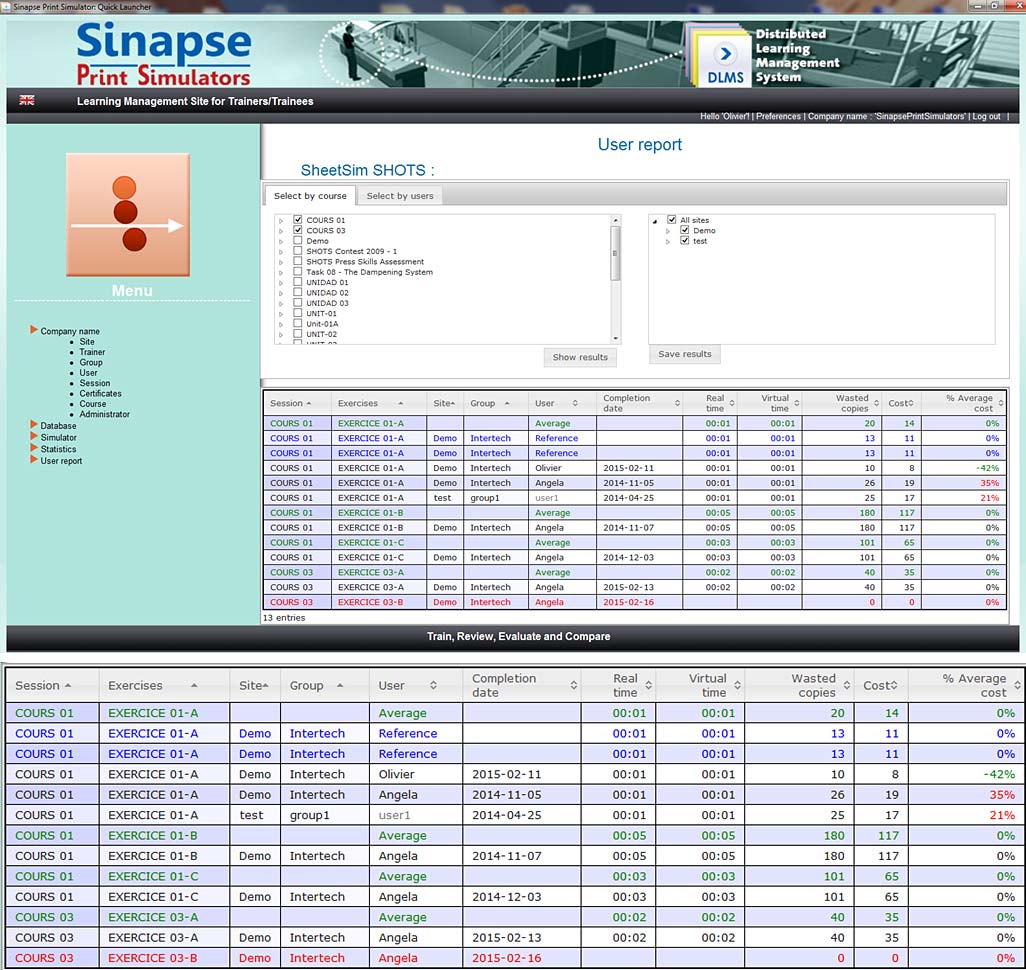Screen dimensions: 1026x970
Task: Click the Save results button
Action: (684, 354)
